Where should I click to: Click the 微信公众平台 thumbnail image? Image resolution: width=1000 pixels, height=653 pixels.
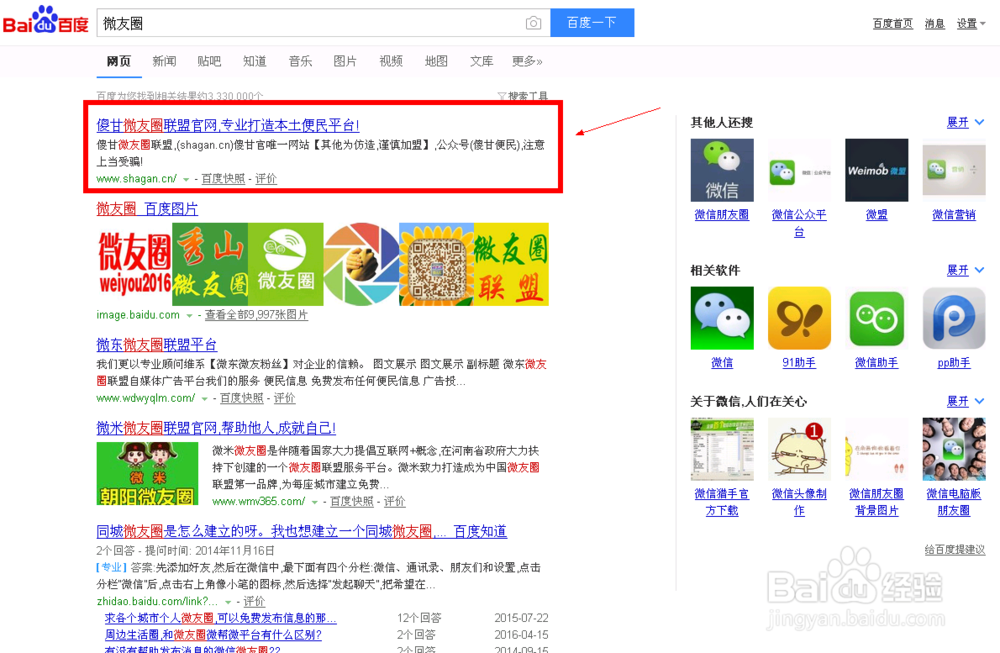(800, 170)
